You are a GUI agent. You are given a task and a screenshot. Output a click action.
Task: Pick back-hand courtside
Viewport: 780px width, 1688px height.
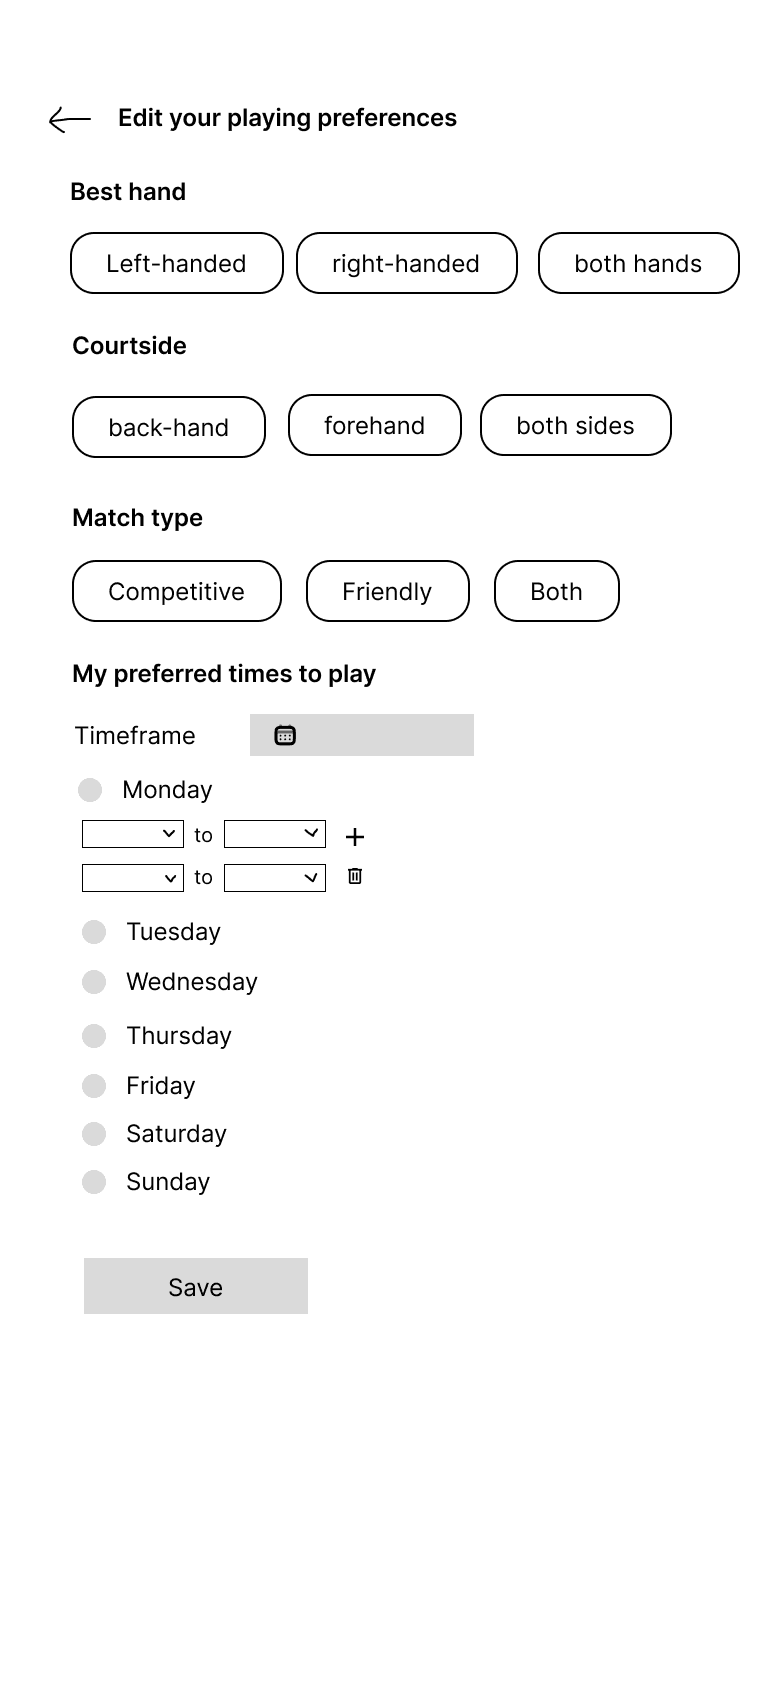(x=169, y=427)
